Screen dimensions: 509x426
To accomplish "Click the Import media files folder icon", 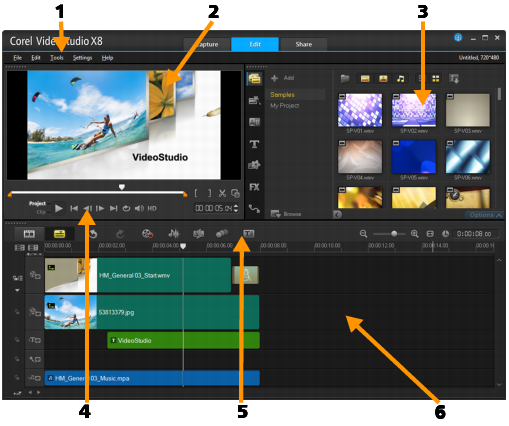I will (345, 79).
